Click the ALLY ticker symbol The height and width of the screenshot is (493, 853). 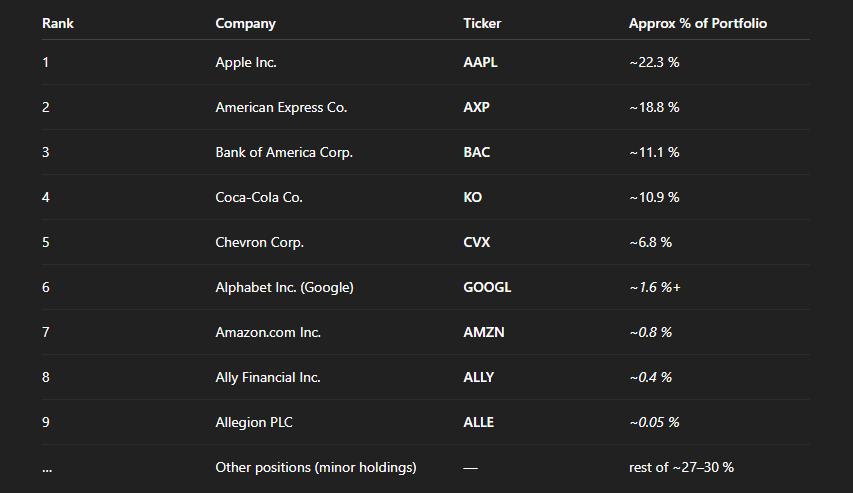click(479, 377)
